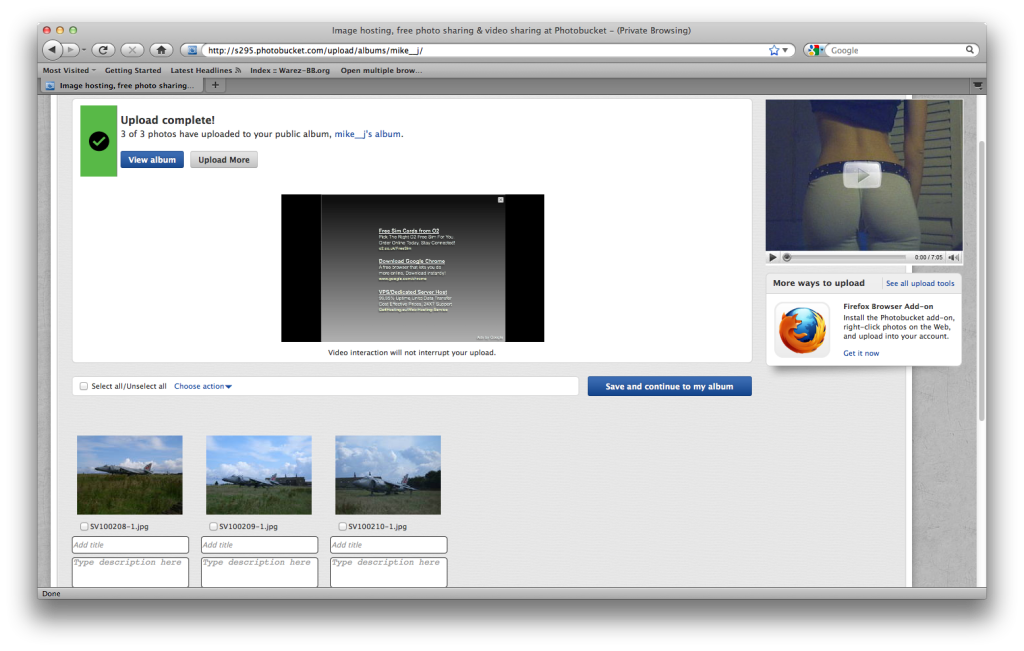The height and width of the screenshot is (651, 1024).
Task: Click the large play overlay on video
Action: pos(862,175)
